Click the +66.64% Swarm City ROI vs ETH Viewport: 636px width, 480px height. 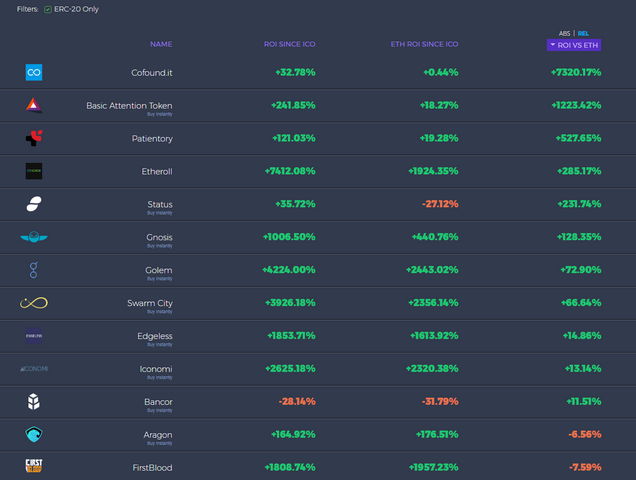point(581,302)
